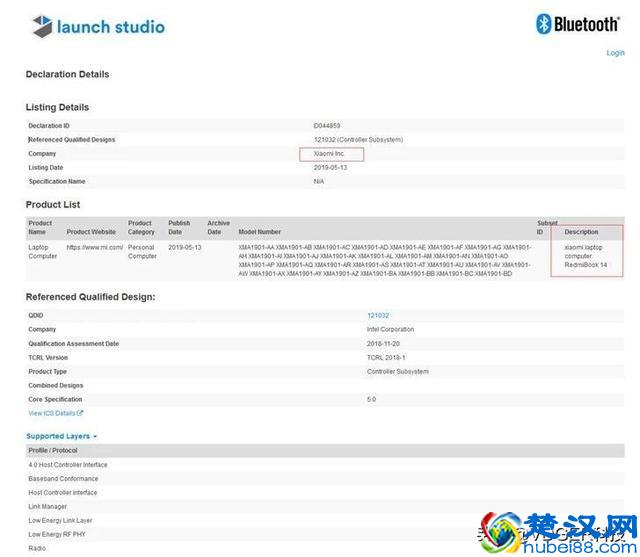
Task: Click the launch studio logo
Action: click(x=98, y=27)
